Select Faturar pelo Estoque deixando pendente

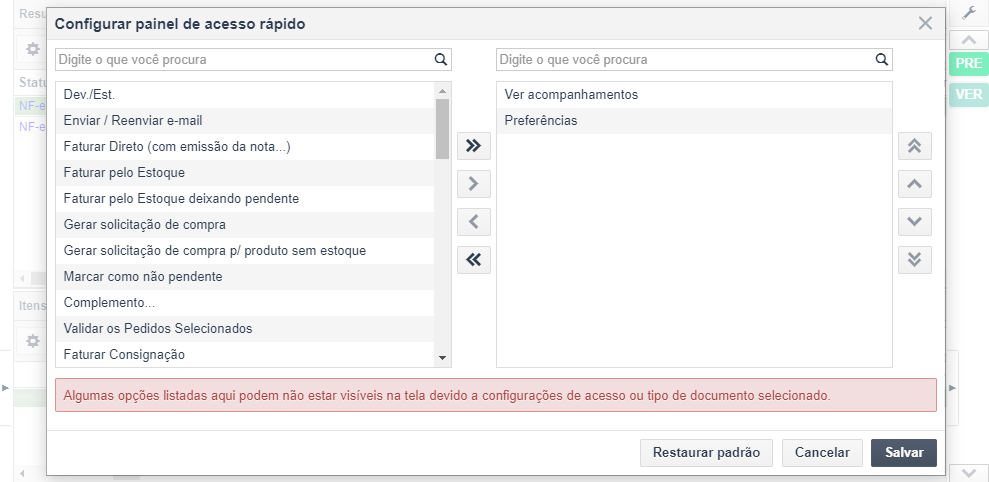pyautogui.click(x=245, y=199)
